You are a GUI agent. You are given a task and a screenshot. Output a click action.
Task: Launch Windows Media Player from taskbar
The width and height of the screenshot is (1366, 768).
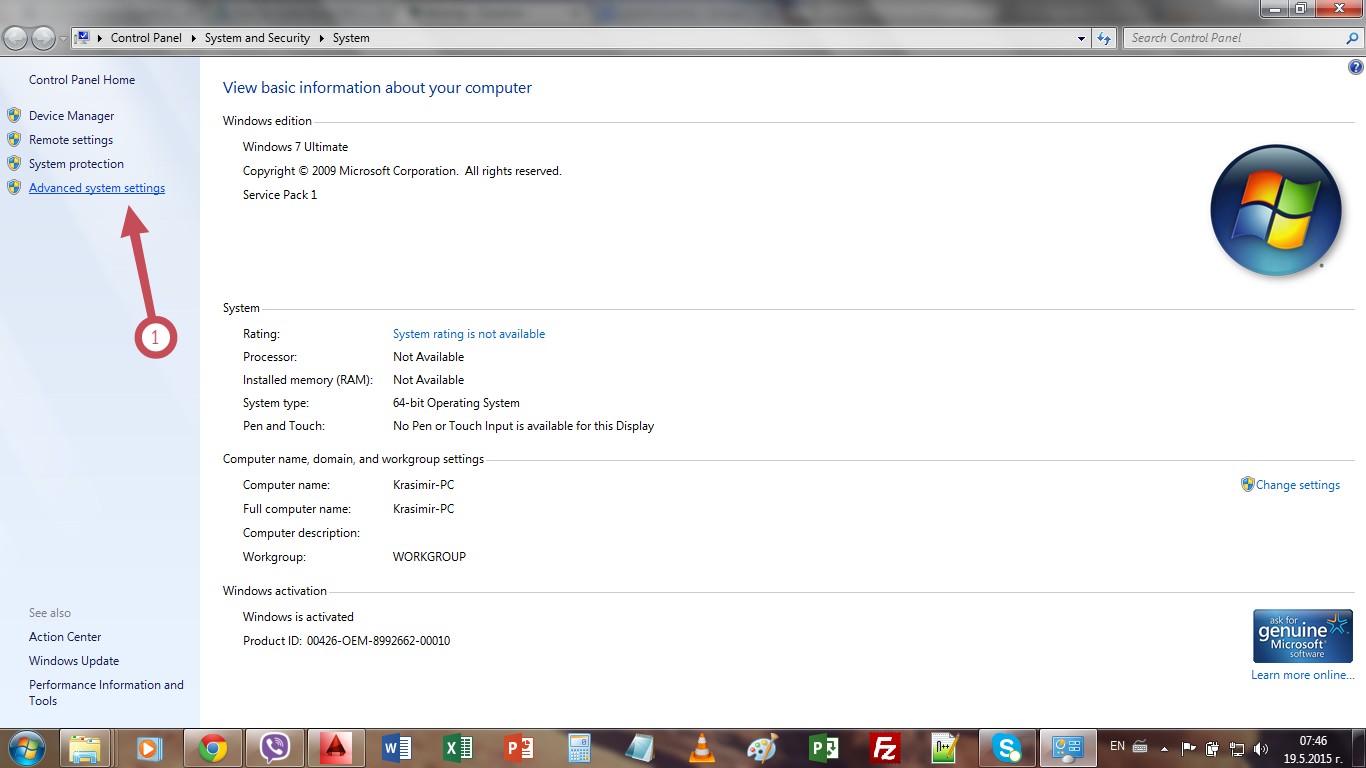click(149, 748)
